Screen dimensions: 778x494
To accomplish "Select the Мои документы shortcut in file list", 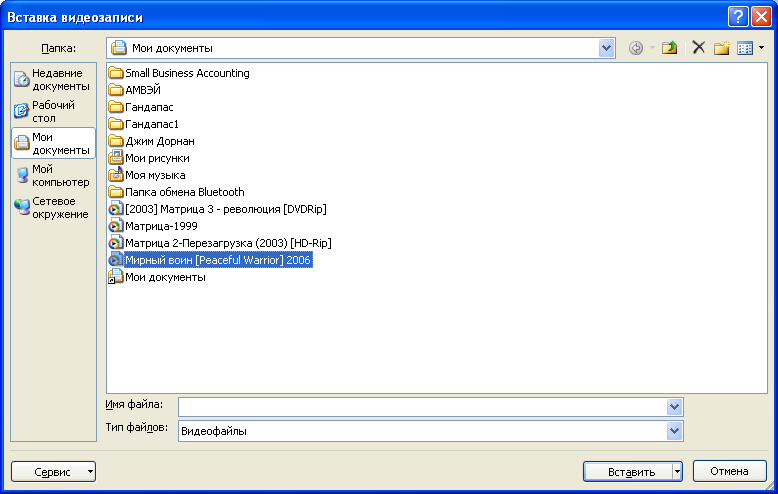I will click(x=157, y=277).
